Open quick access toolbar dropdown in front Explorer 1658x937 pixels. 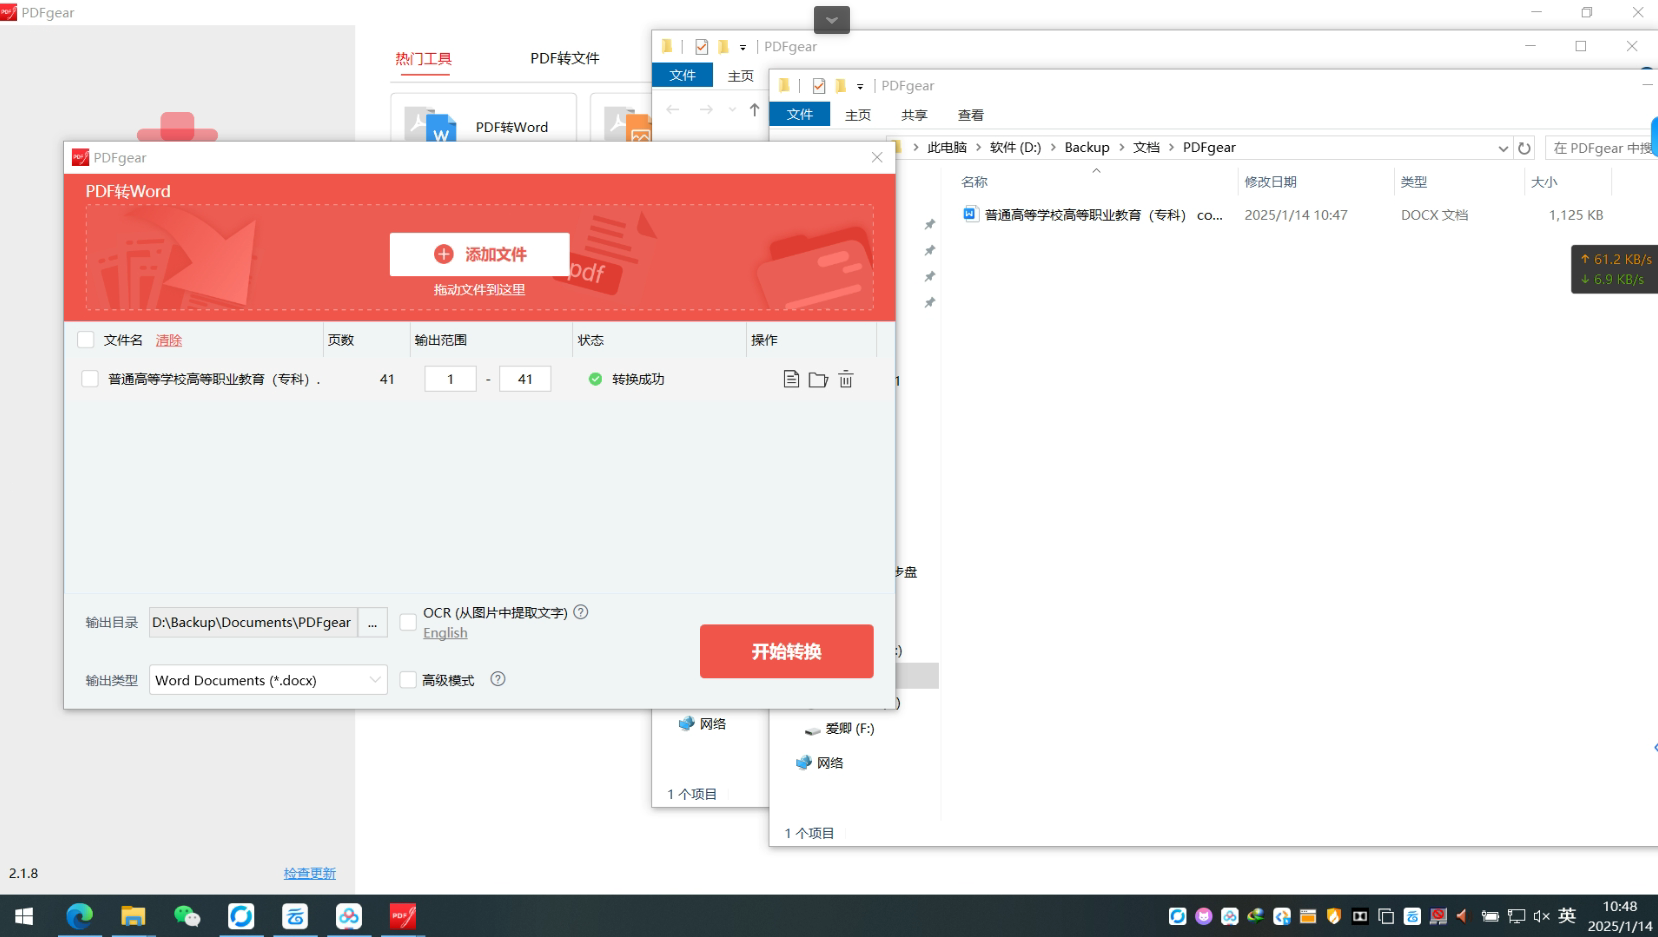point(860,86)
